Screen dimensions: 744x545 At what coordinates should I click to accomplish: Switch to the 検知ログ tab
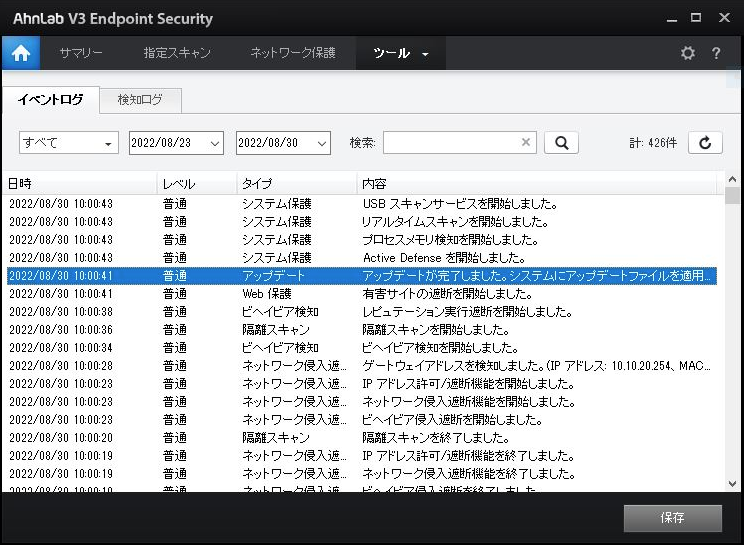coord(140,100)
